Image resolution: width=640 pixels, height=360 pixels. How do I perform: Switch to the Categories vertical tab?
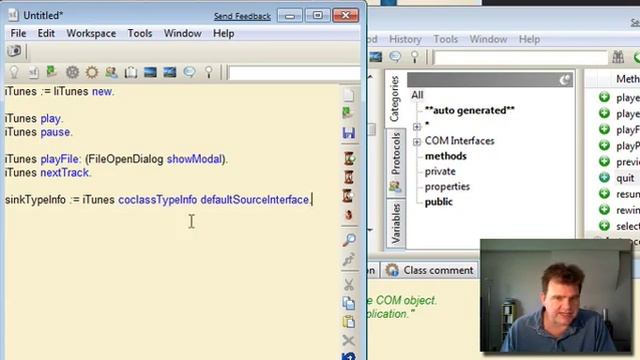(x=395, y=99)
